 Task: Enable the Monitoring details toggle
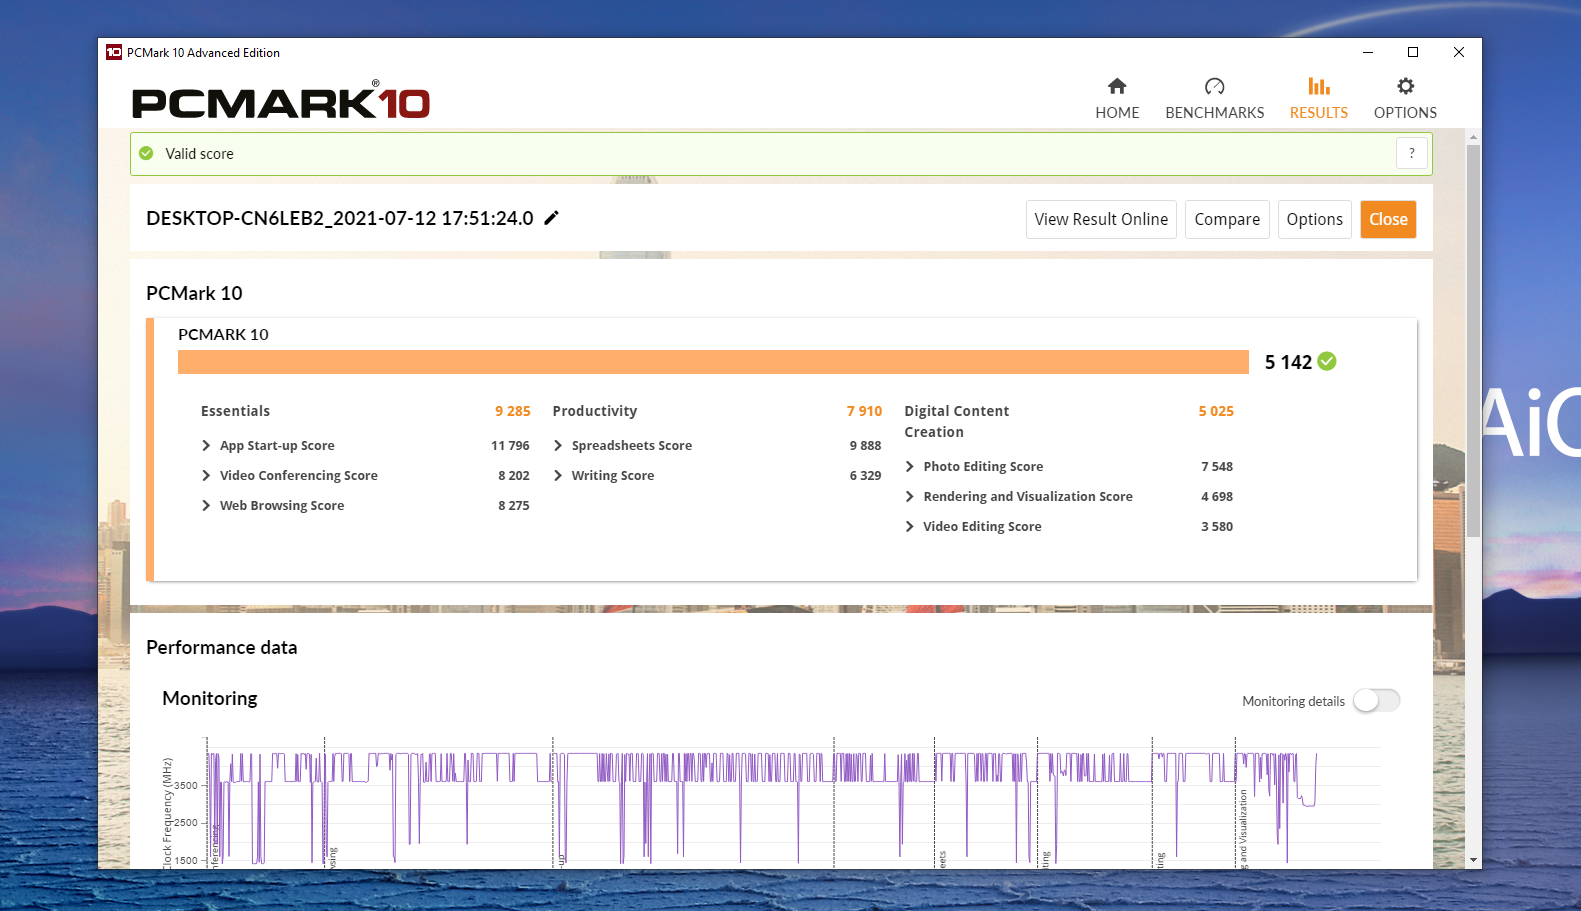point(1377,701)
